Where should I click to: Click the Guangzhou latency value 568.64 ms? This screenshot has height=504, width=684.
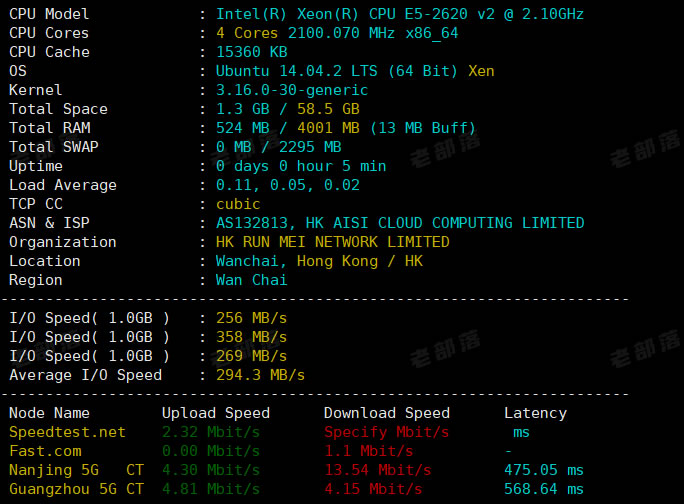[545, 489]
